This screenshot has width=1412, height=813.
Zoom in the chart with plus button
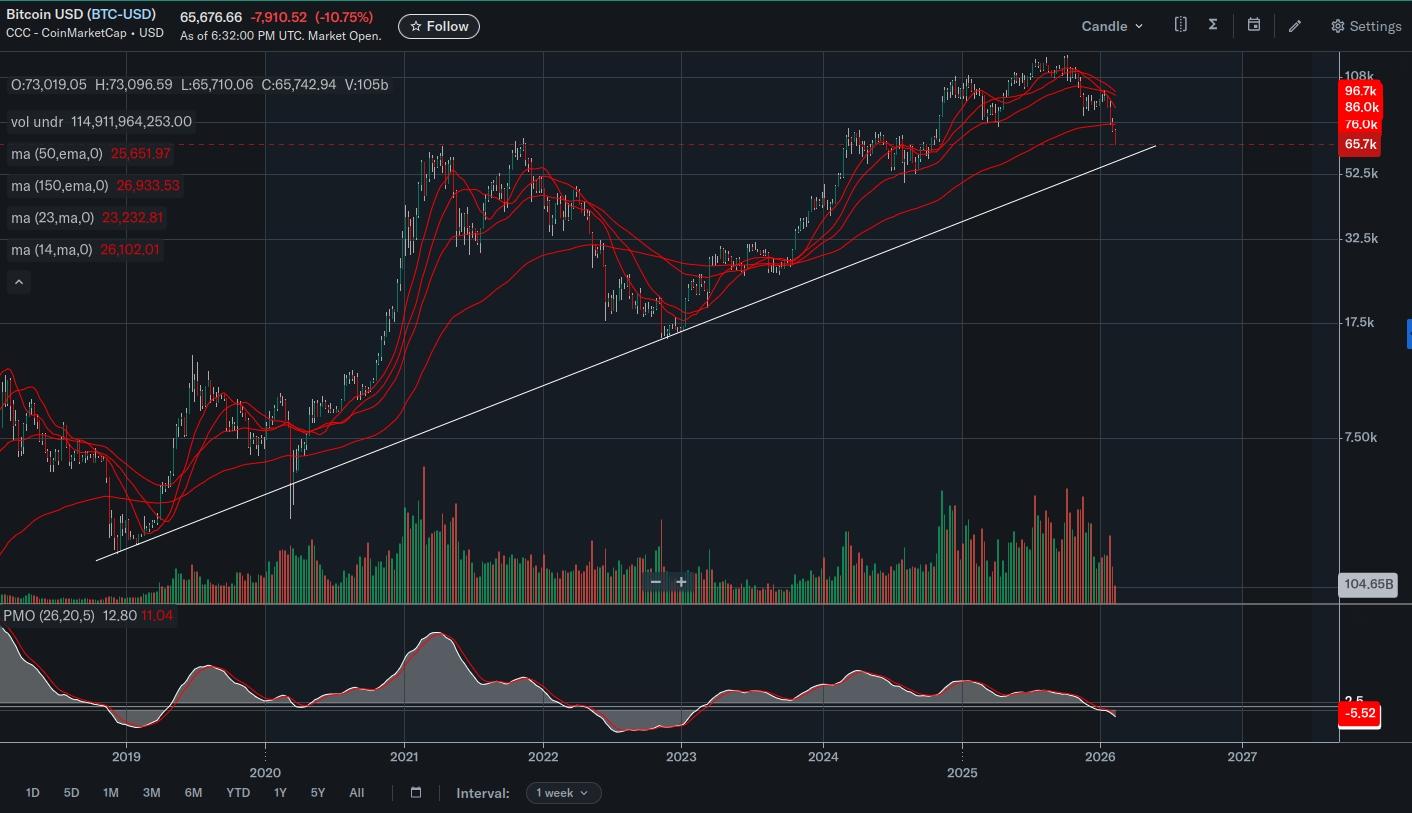pyautogui.click(x=681, y=582)
